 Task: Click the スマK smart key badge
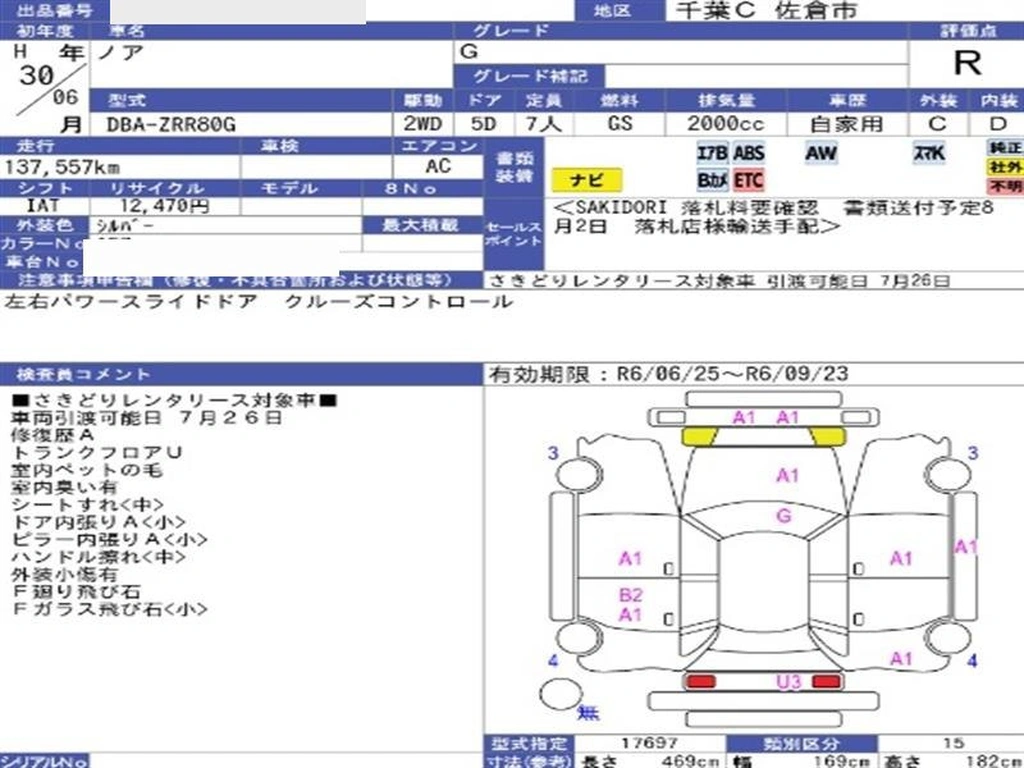928,153
